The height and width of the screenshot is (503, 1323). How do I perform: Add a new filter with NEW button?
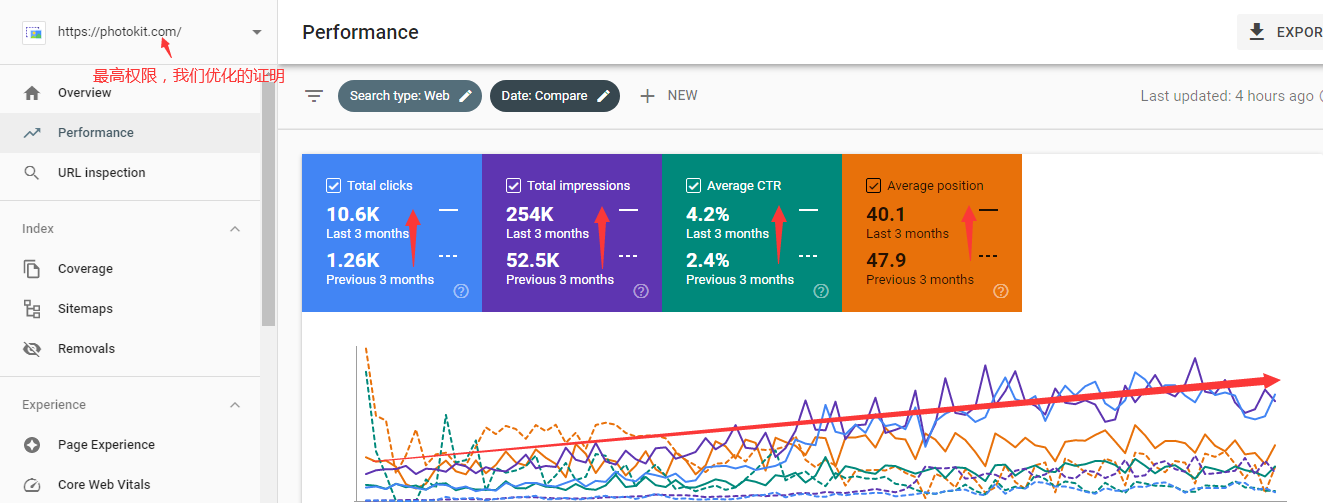click(668, 96)
